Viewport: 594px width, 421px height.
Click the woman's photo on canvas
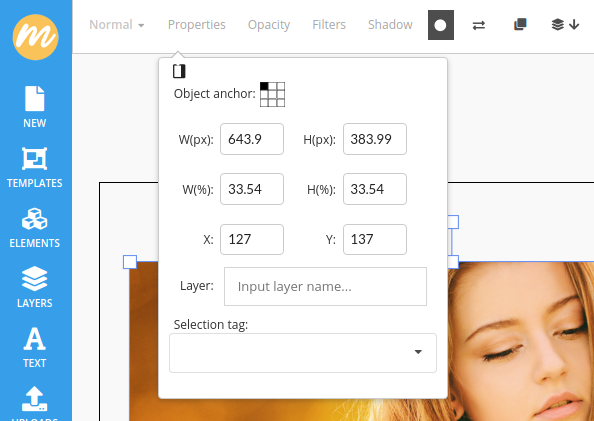521,341
